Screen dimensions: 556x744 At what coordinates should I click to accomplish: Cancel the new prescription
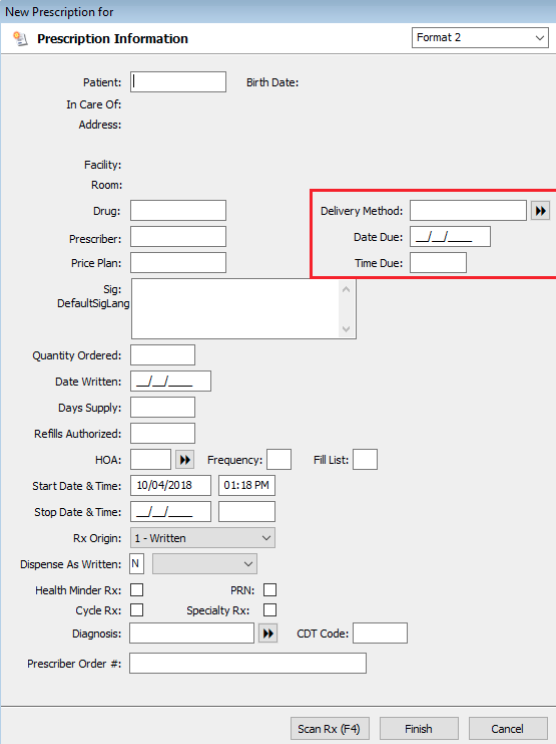point(508,729)
